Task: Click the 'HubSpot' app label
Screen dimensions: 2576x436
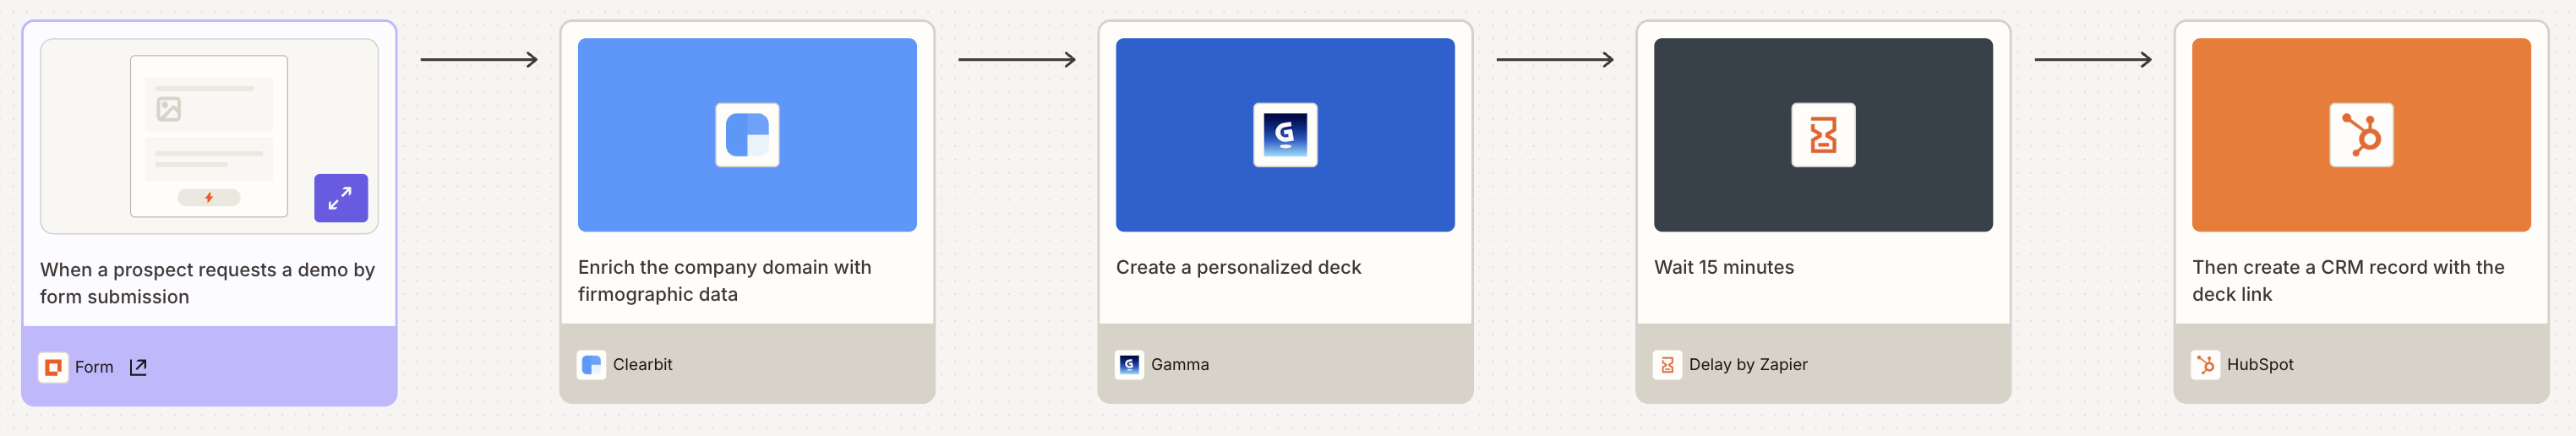Action: (2259, 365)
